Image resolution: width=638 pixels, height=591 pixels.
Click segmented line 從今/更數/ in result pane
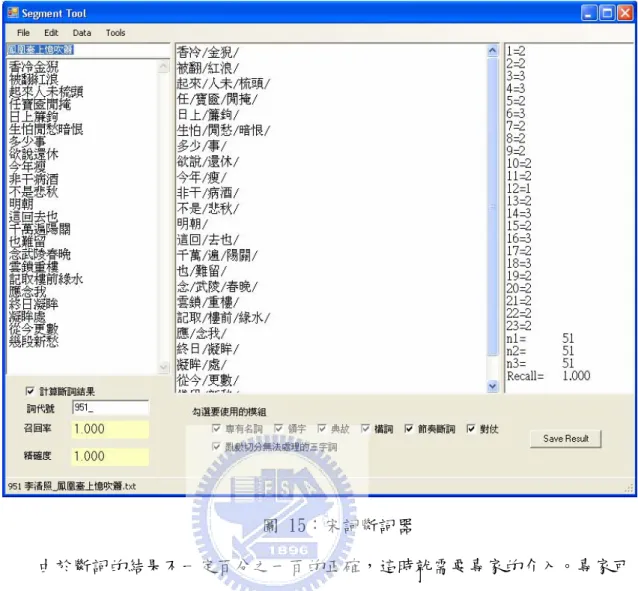[x=208, y=380]
